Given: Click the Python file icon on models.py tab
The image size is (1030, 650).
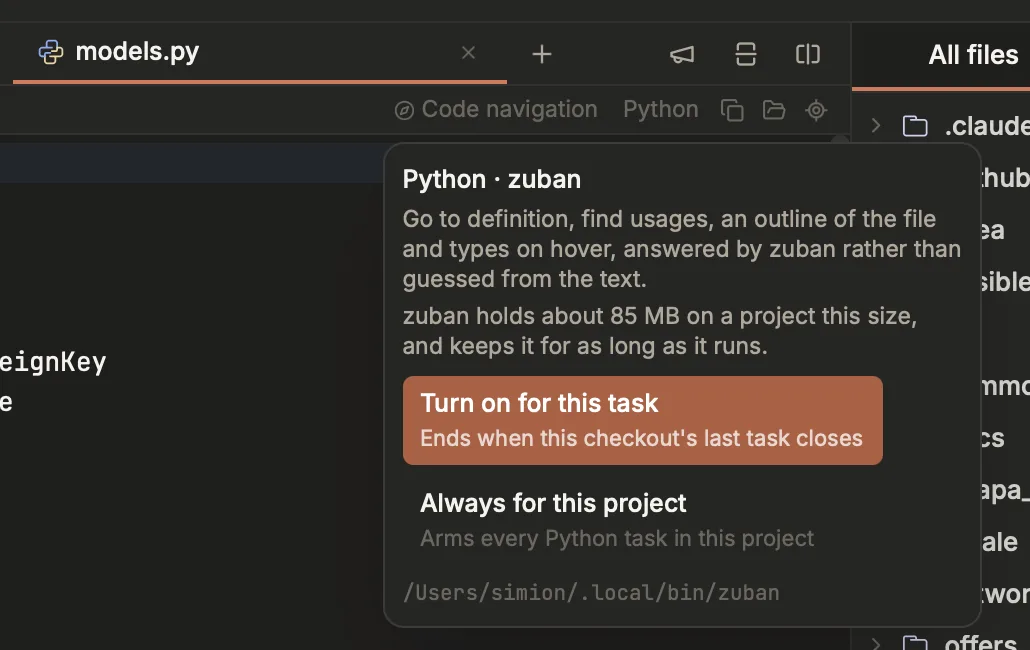Looking at the screenshot, I should pos(51,53).
